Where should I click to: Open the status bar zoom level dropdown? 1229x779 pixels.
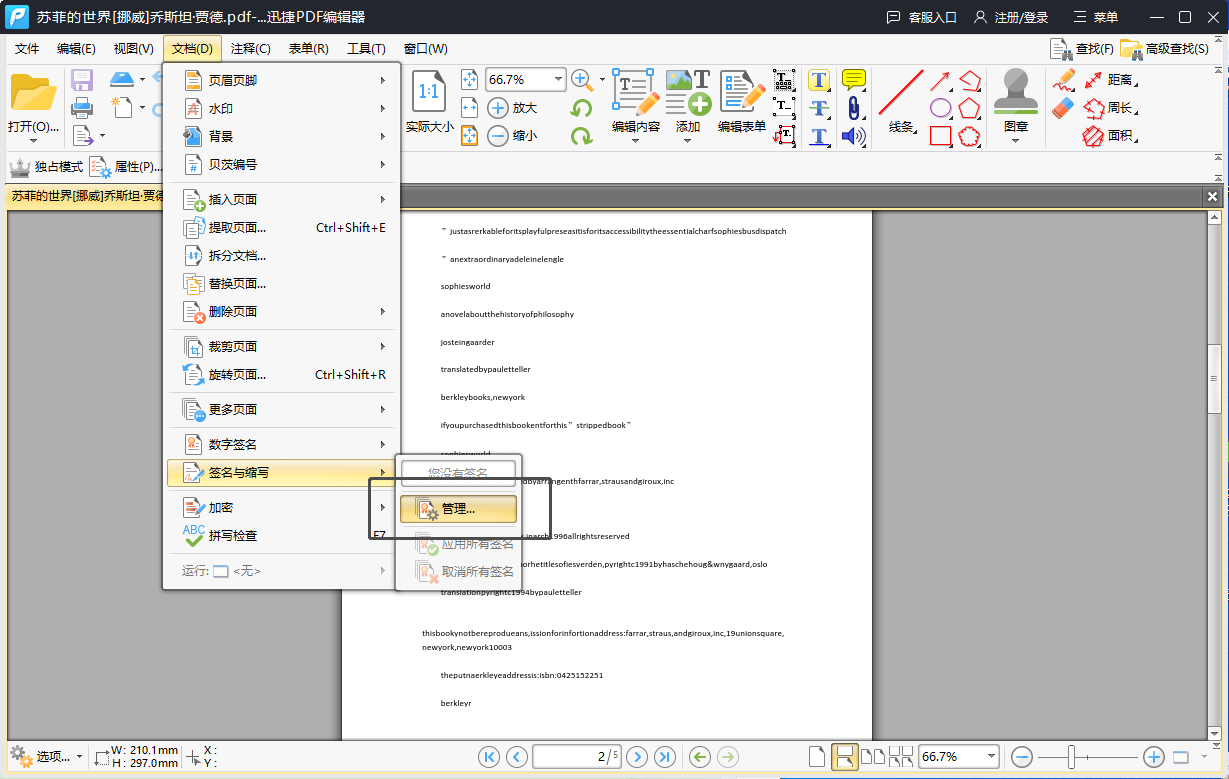[991, 757]
